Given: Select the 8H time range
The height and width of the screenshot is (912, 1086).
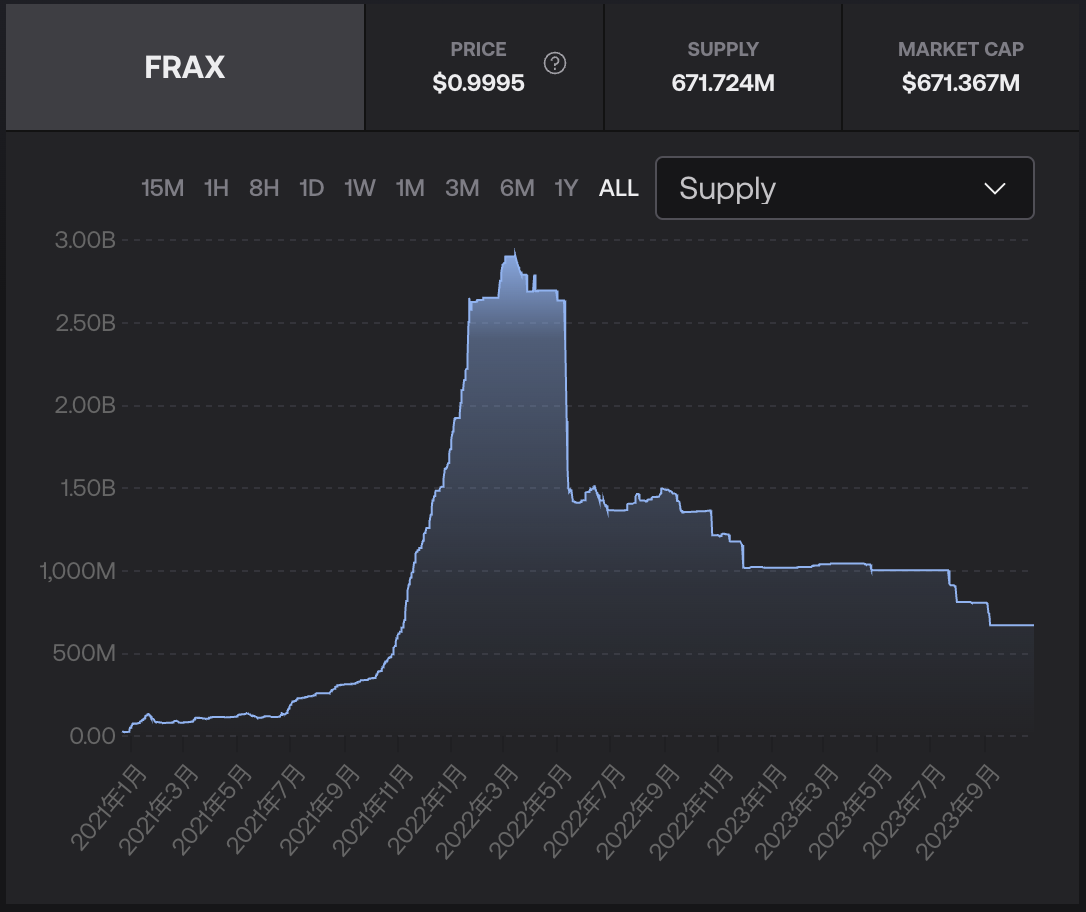Looking at the screenshot, I should (x=263, y=187).
